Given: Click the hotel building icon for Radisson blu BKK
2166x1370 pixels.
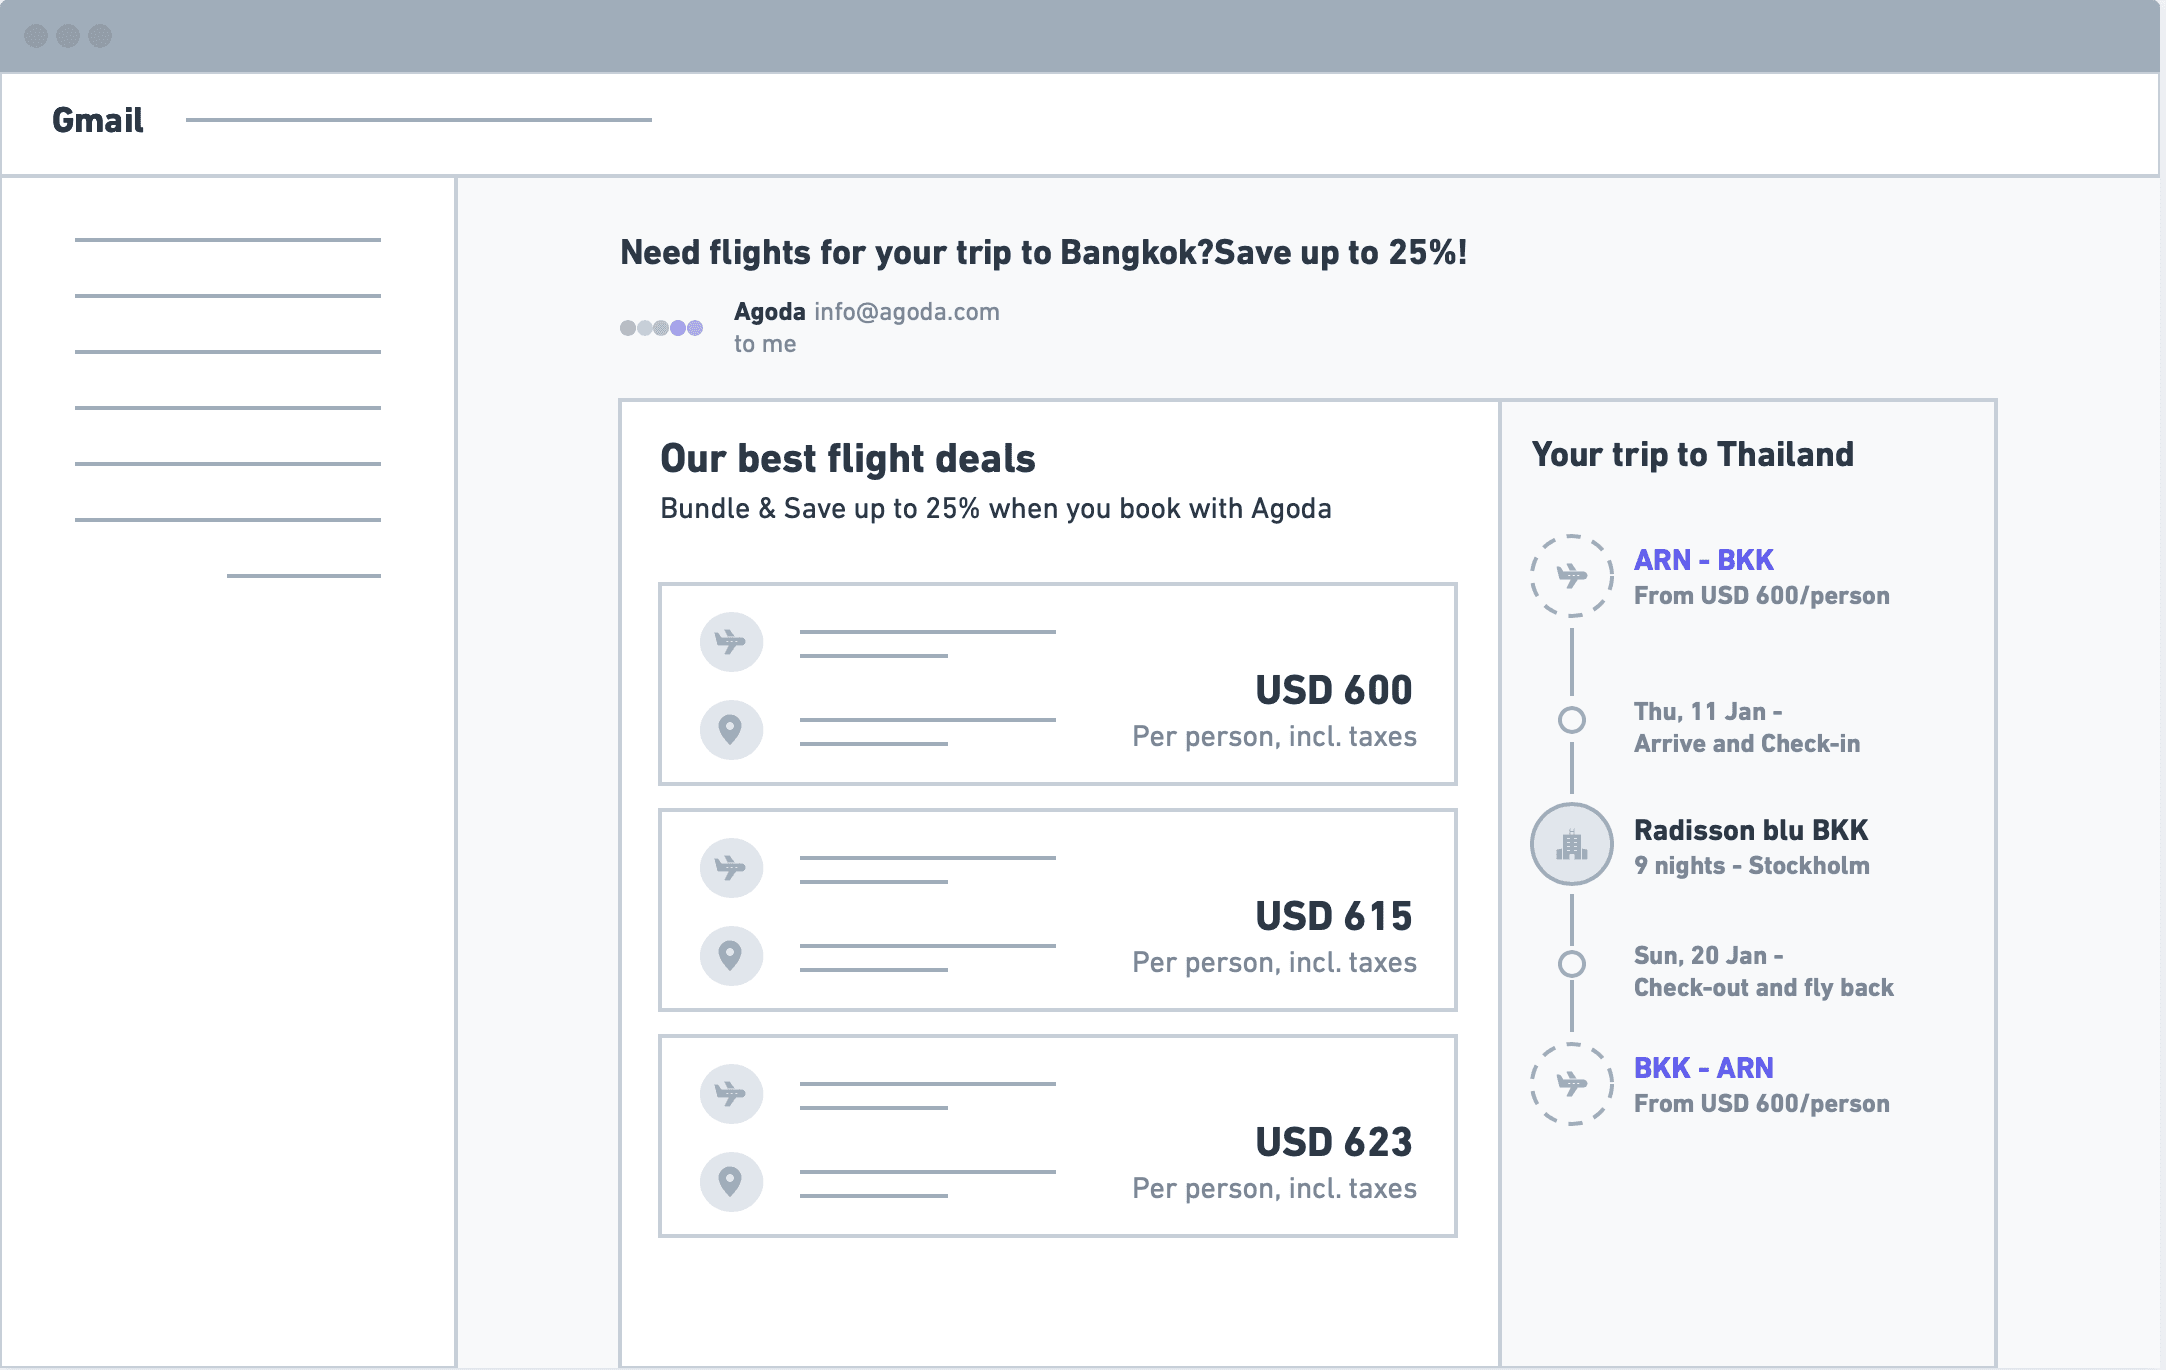Looking at the screenshot, I should (x=1572, y=844).
